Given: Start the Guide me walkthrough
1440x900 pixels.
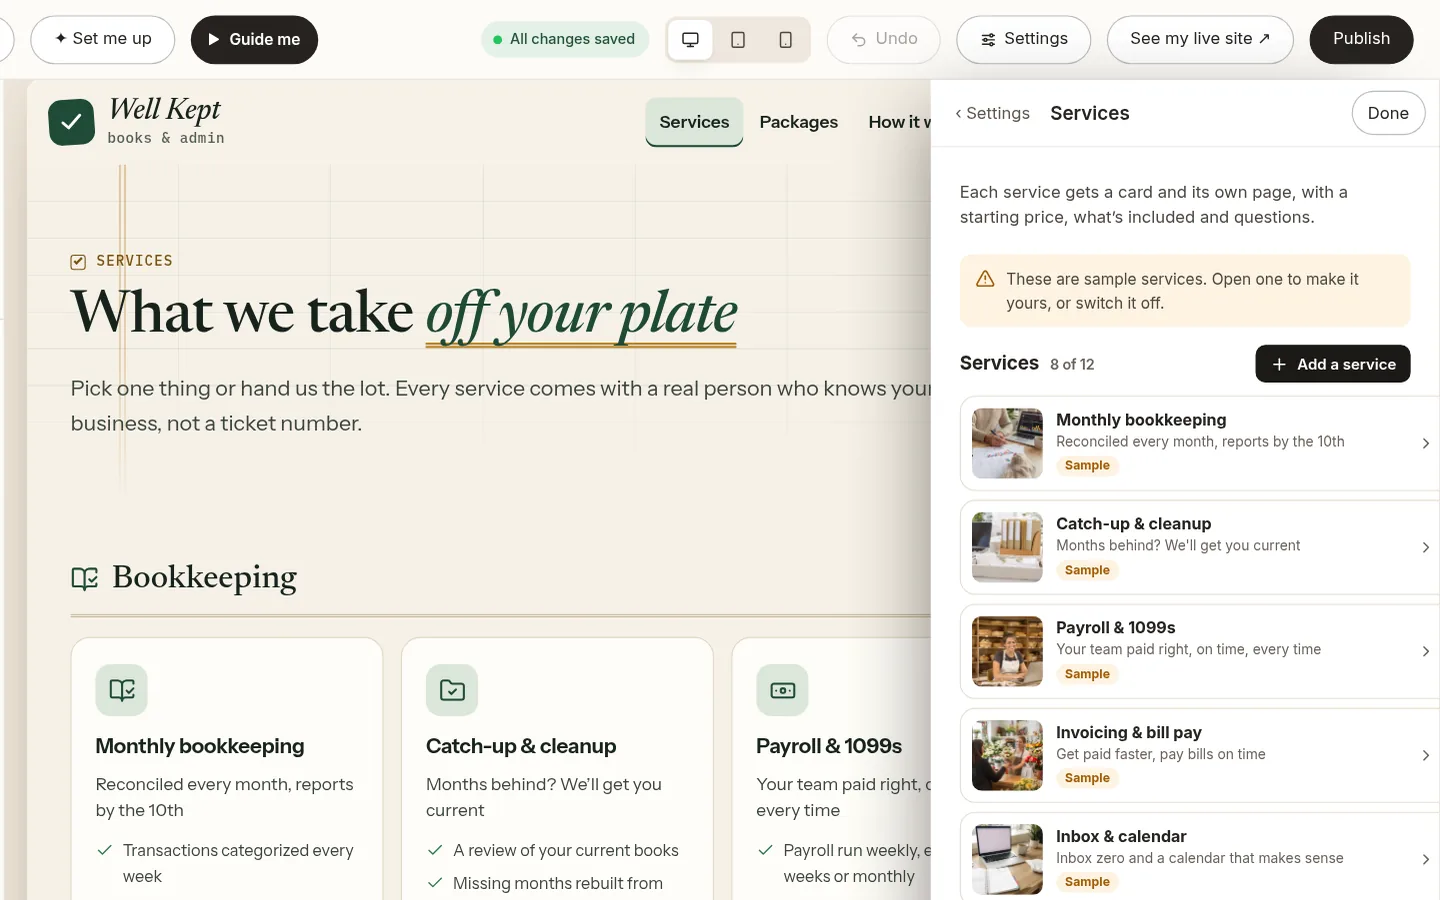Looking at the screenshot, I should 254,39.
